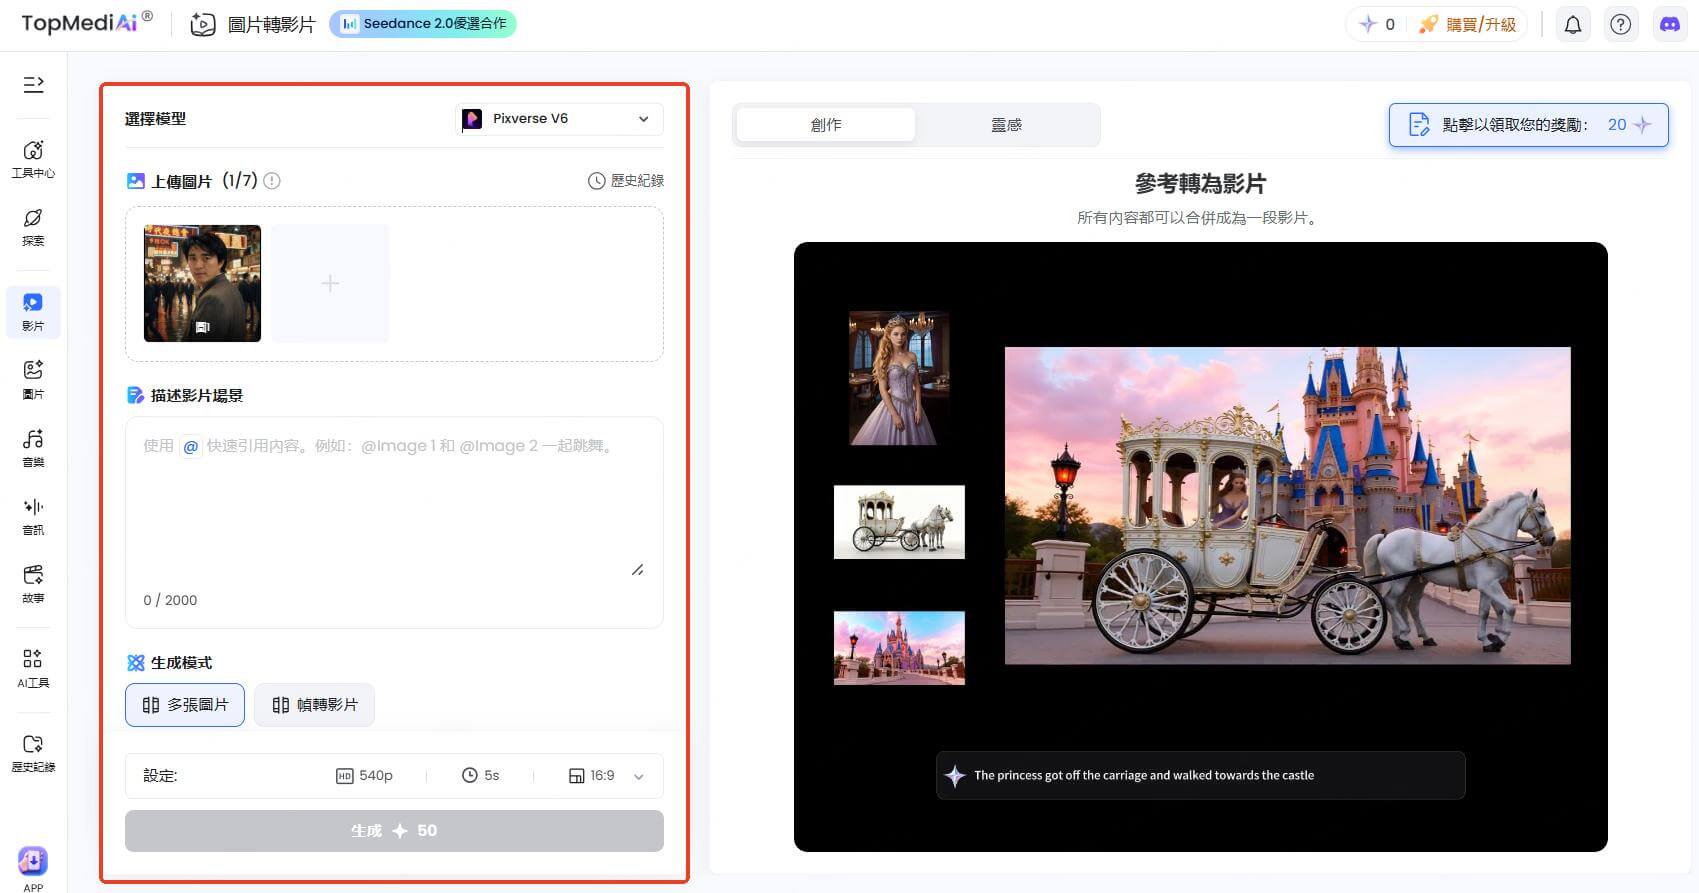
Task: Open the notifications bell
Action: (x=1573, y=25)
